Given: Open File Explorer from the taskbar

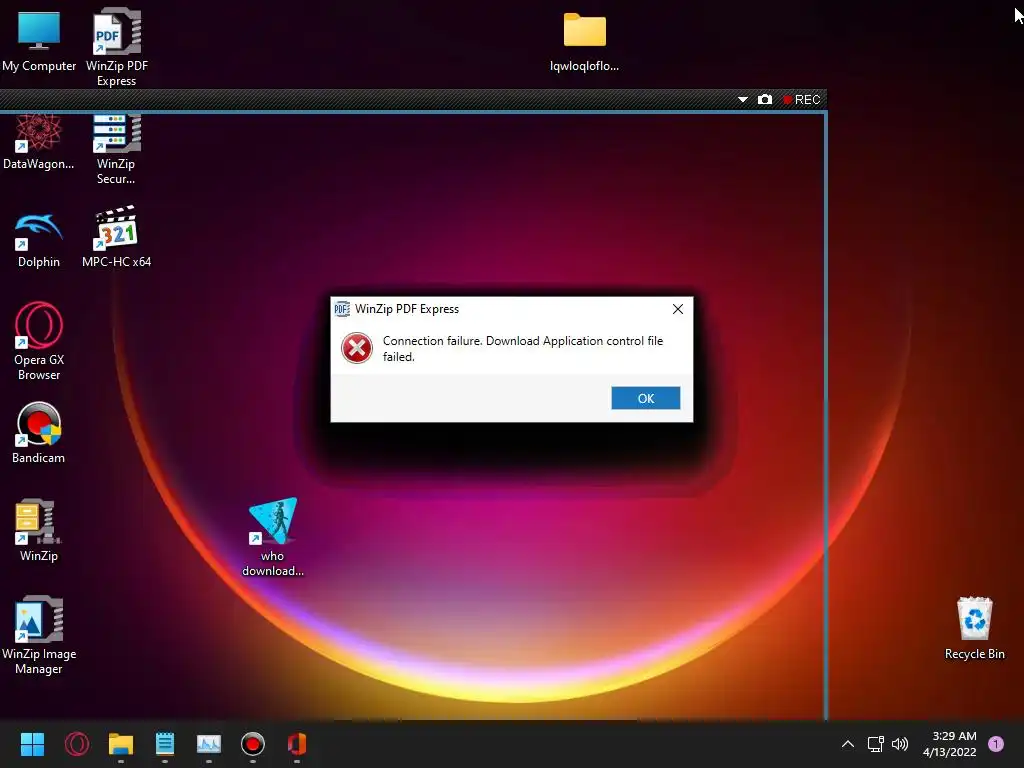Looking at the screenshot, I should 121,744.
